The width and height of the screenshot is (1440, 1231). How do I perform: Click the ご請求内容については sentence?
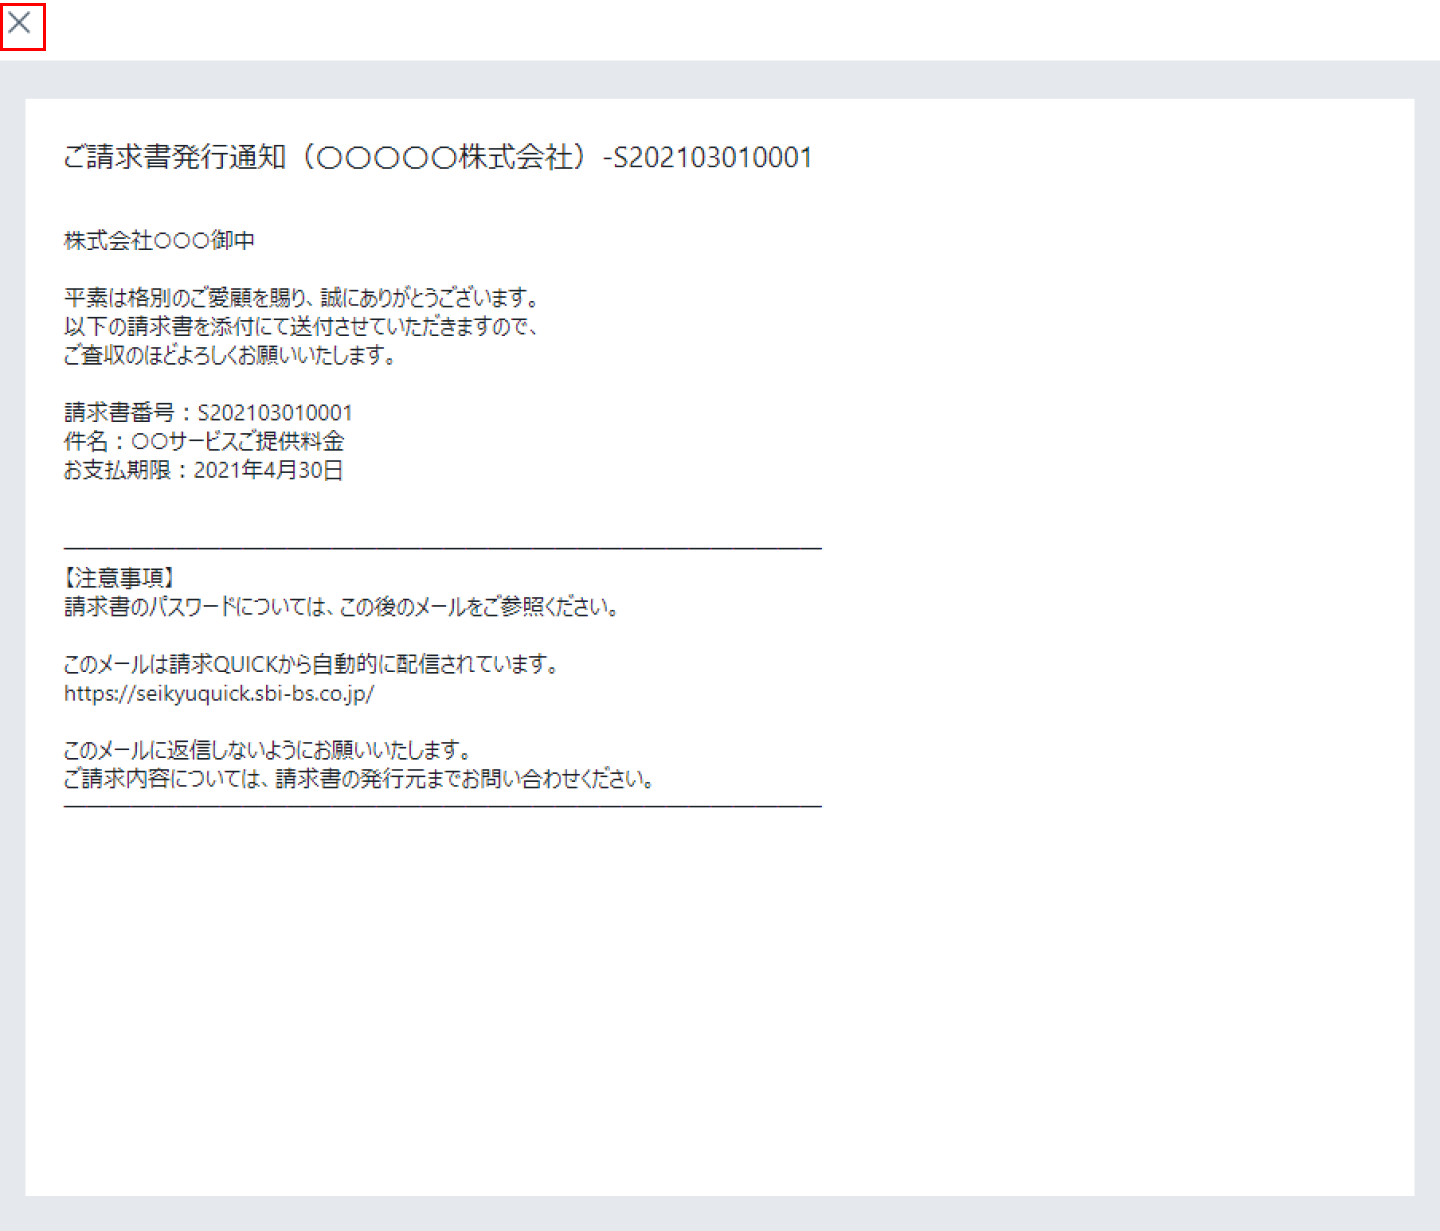(359, 779)
